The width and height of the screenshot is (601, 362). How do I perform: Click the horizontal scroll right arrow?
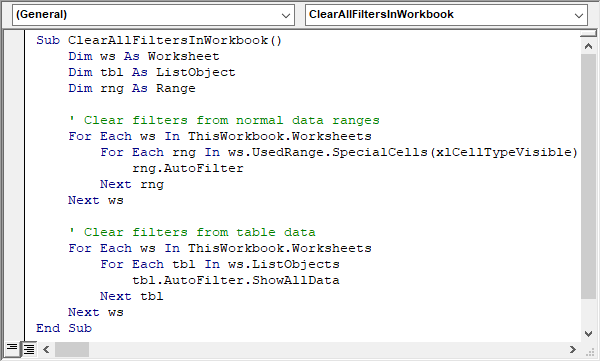573,349
